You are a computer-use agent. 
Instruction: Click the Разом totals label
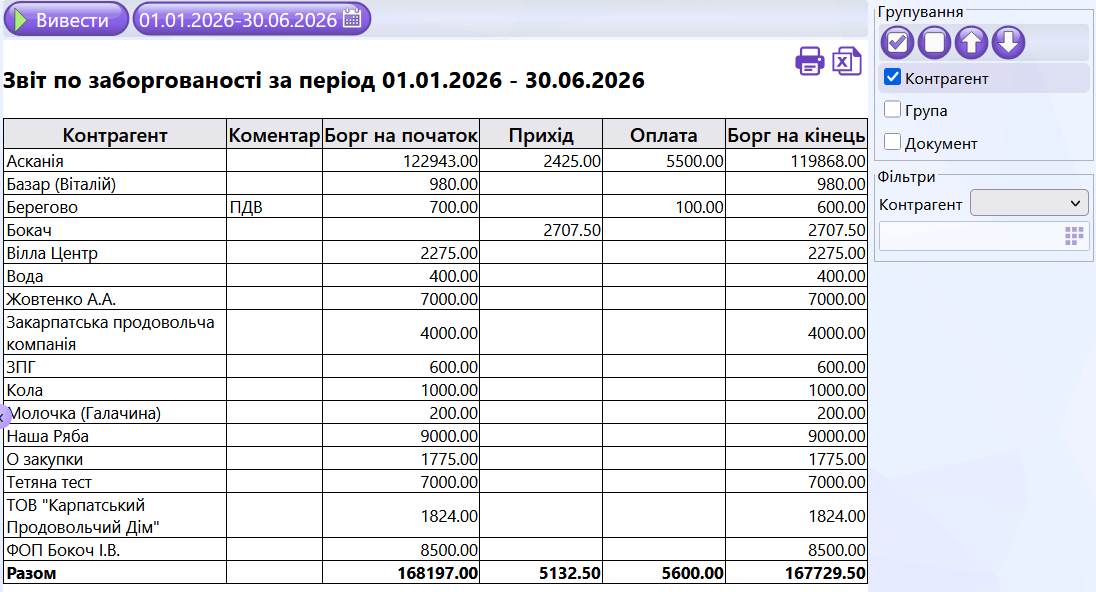[x=31, y=573]
